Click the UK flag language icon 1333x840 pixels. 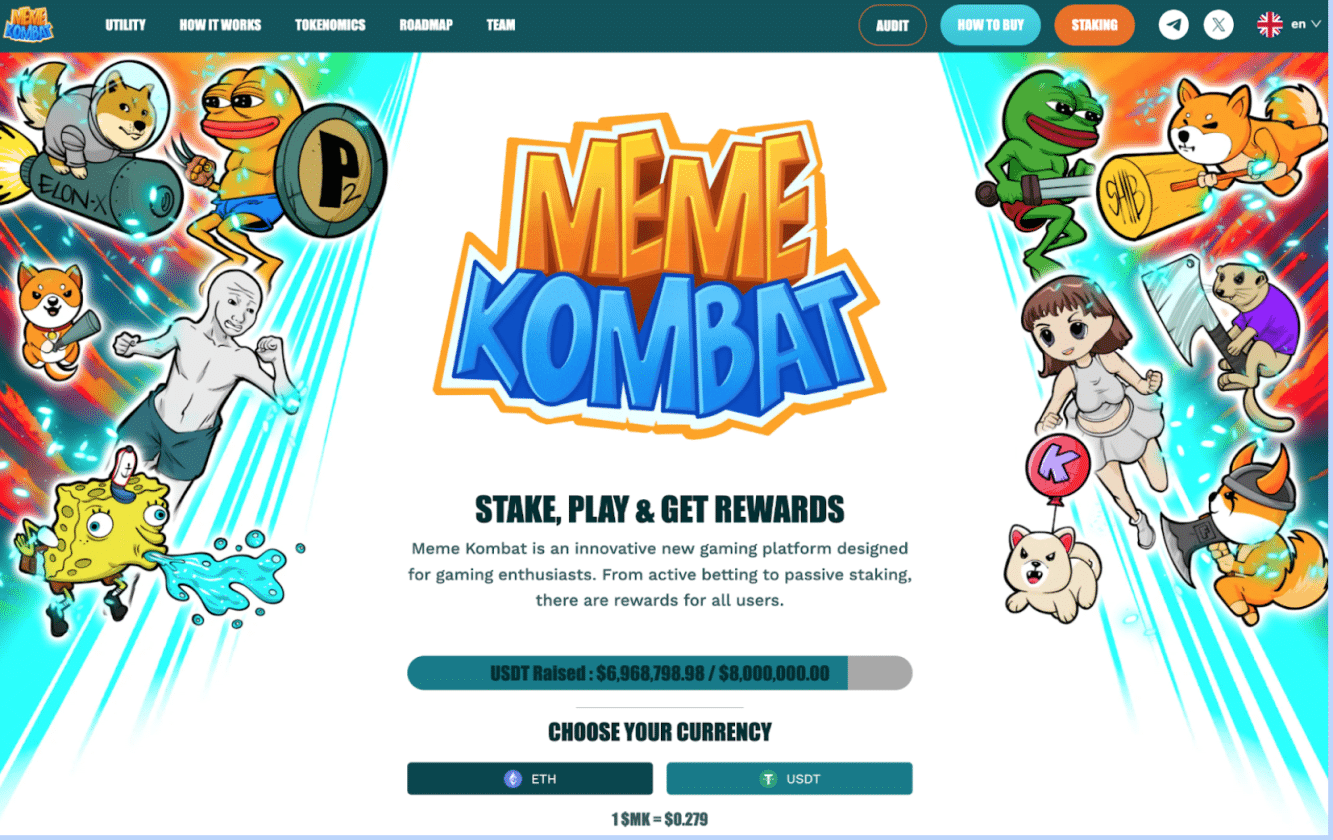(x=1270, y=25)
